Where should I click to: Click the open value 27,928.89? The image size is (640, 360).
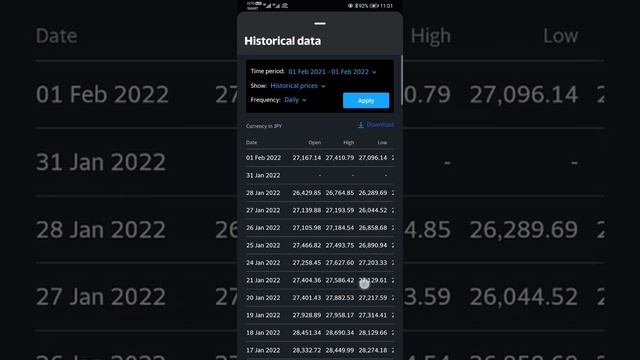(x=307, y=316)
